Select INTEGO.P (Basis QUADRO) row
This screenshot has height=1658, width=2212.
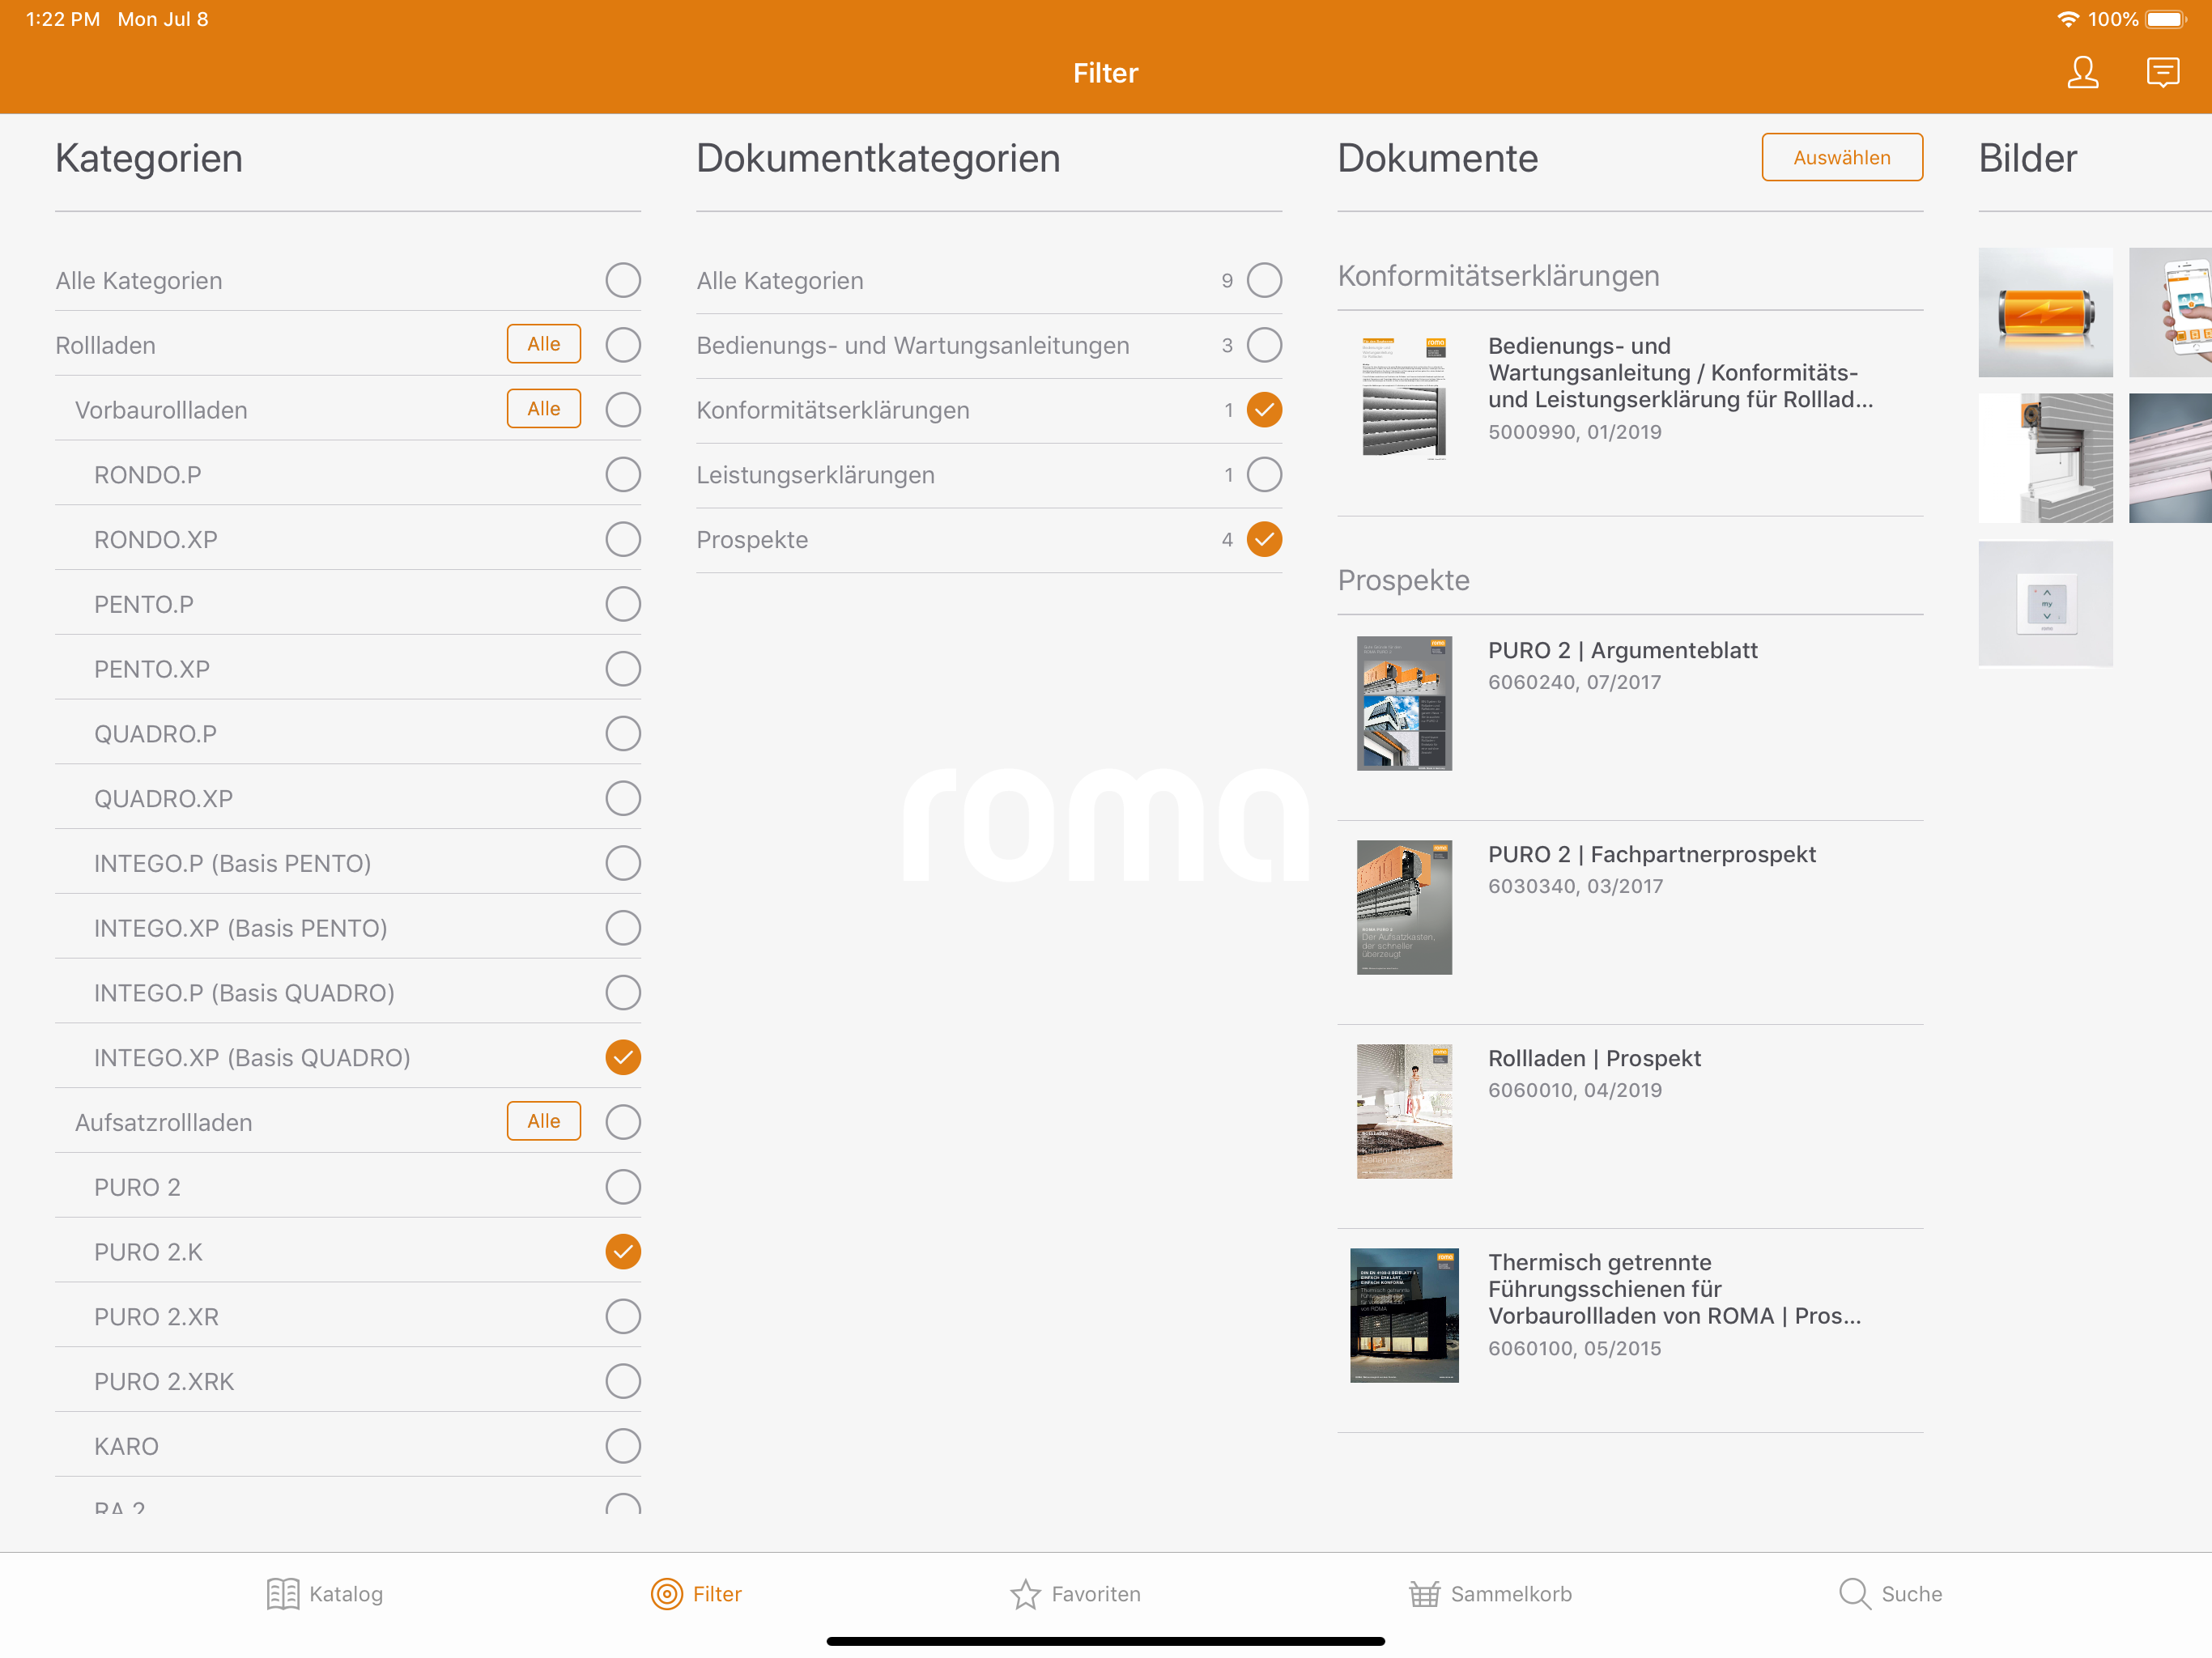coord(348,993)
